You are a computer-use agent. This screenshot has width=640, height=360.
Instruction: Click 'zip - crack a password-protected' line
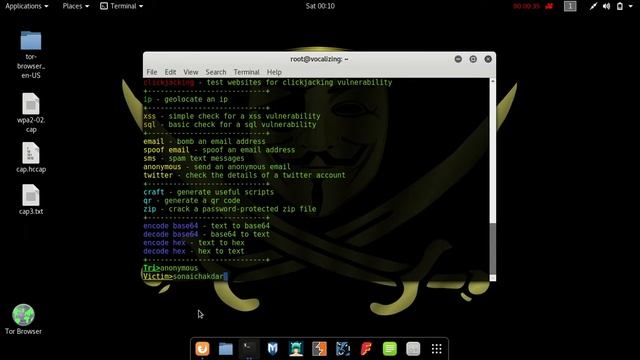230,209
